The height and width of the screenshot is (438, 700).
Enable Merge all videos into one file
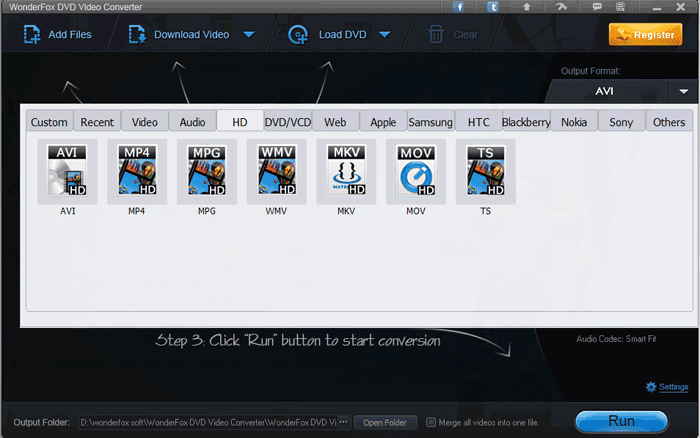click(x=430, y=422)
